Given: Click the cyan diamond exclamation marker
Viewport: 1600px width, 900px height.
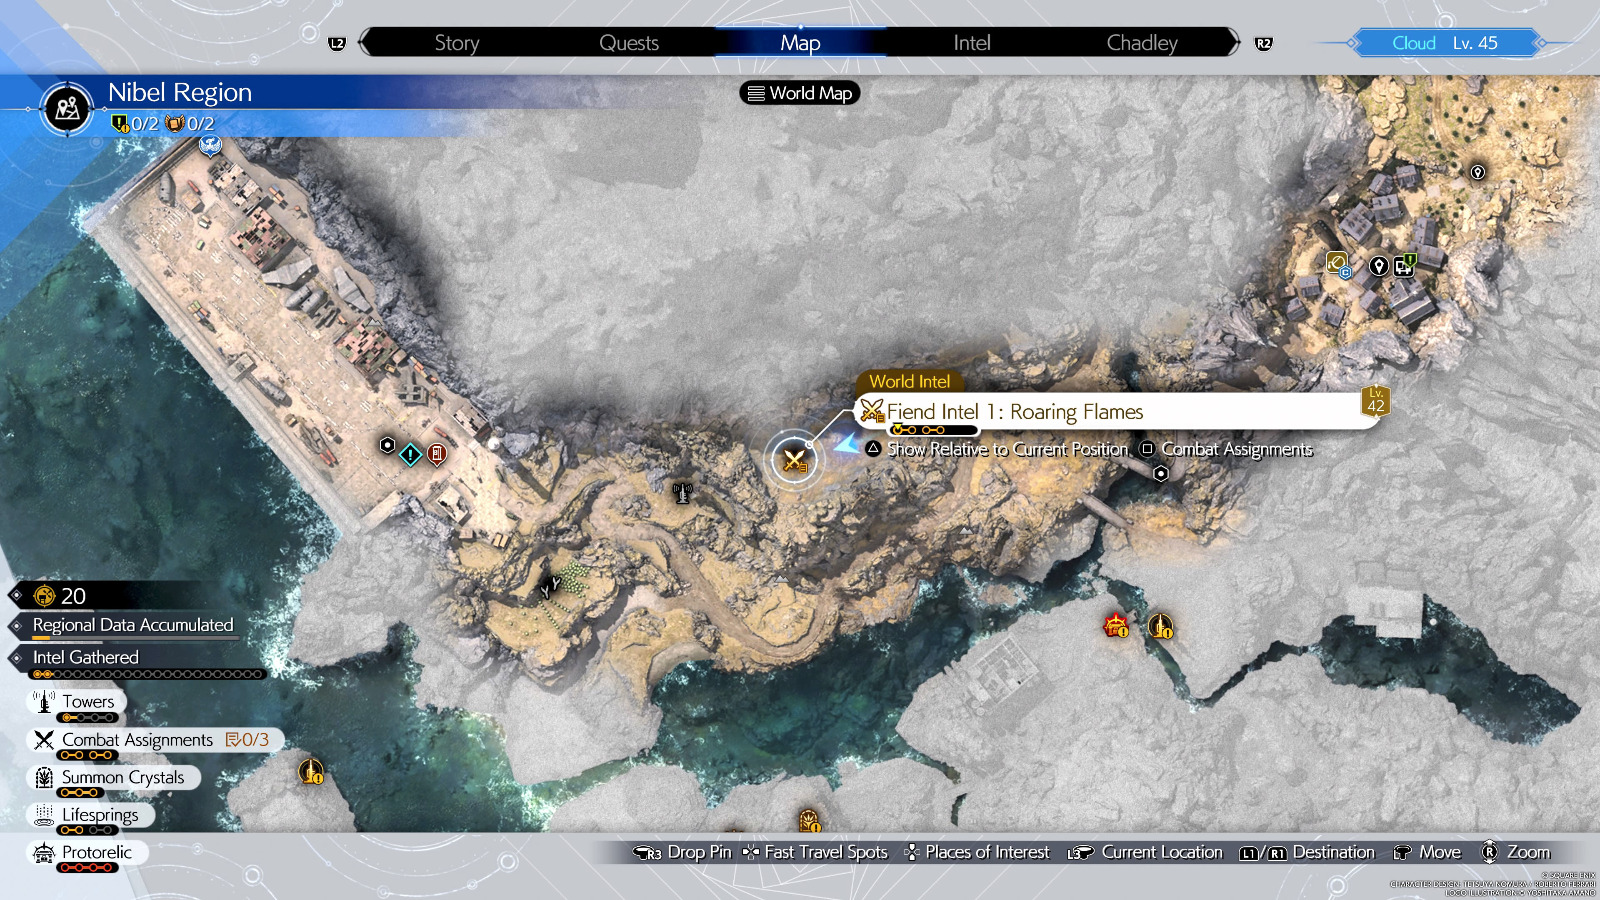Looking at the screenshot, I should click(x=410, y=455).
